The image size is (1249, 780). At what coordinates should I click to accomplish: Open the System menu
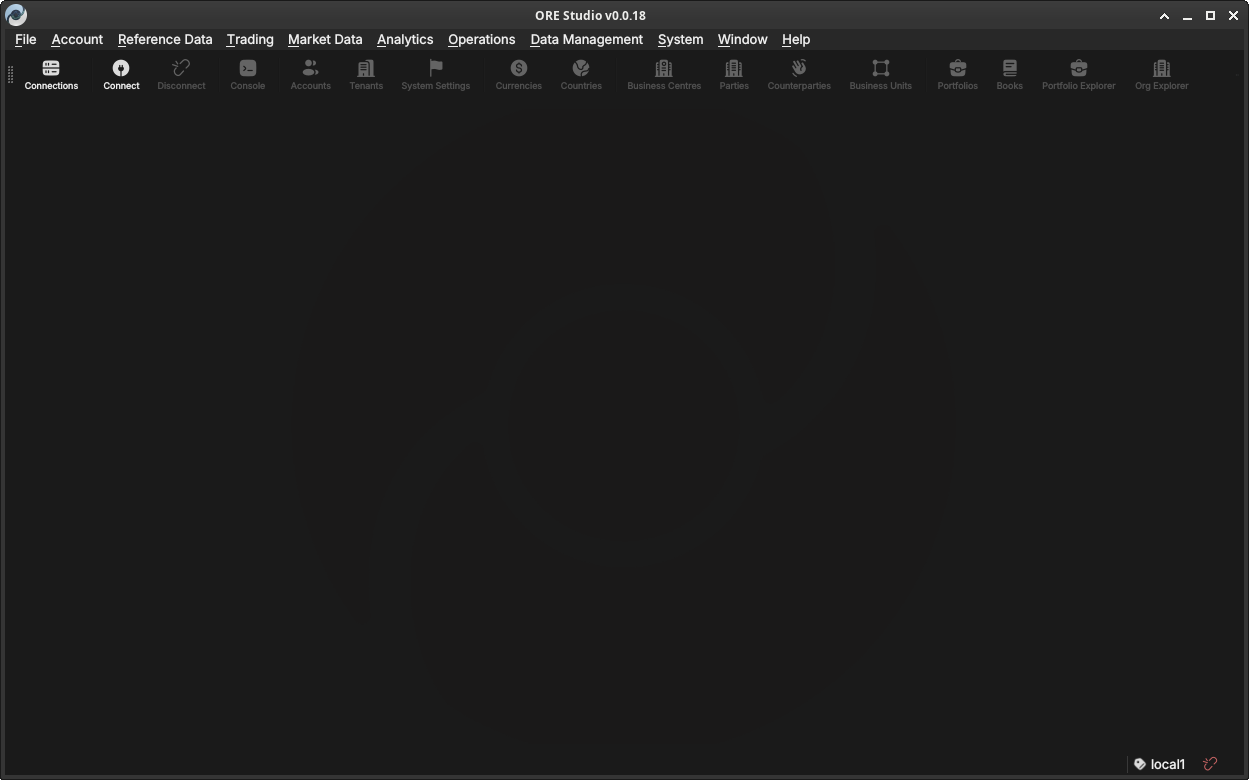click(681, 39)
